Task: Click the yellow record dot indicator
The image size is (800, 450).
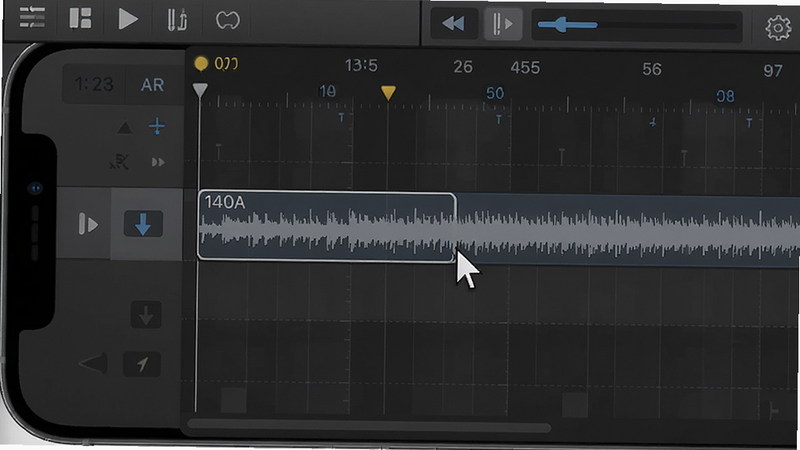Action: tap(201, 63)
